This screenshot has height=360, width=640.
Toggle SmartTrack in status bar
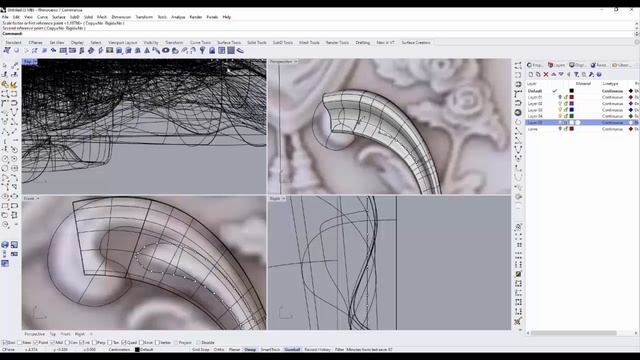click(x=271, y=350)
